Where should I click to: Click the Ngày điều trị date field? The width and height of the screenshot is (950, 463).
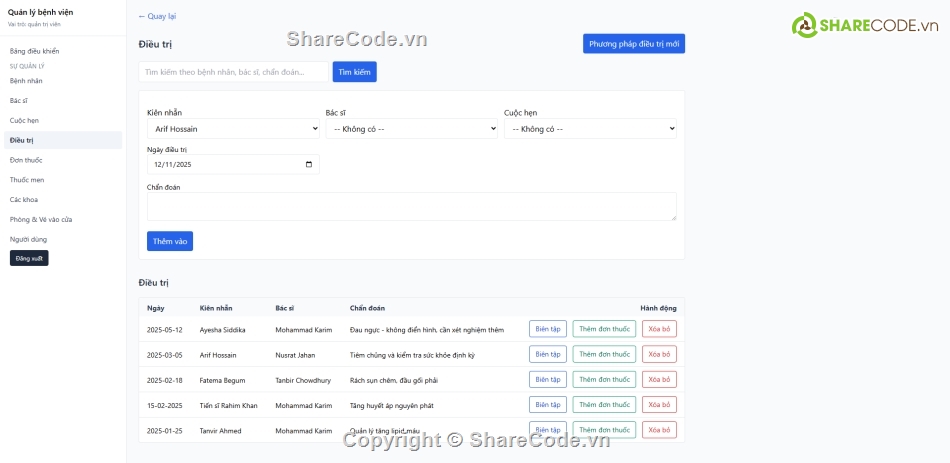coord(233,164)
